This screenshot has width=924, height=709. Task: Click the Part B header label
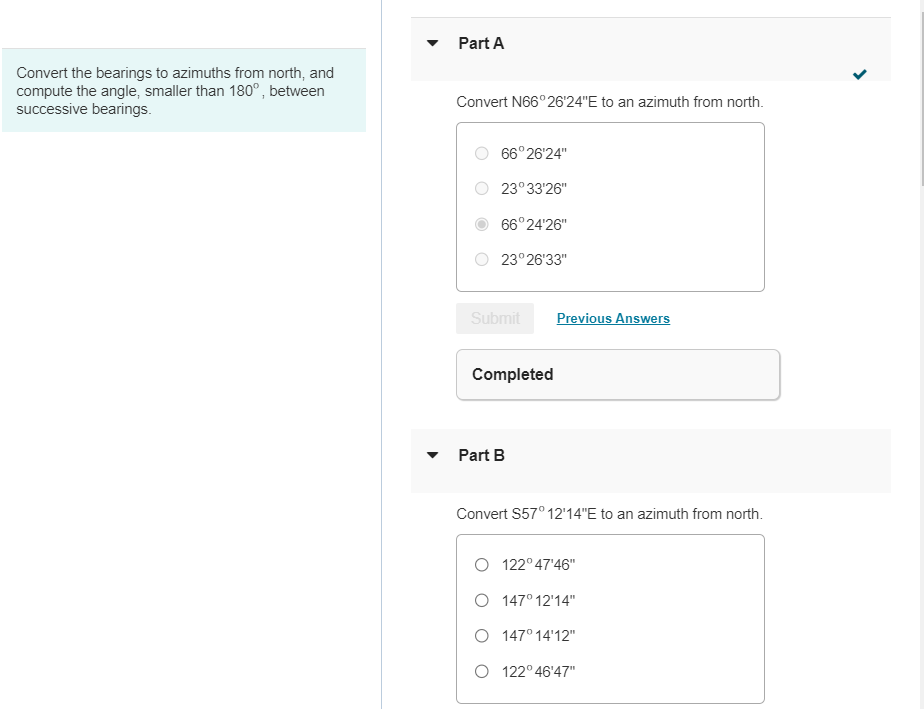(480, 455)
